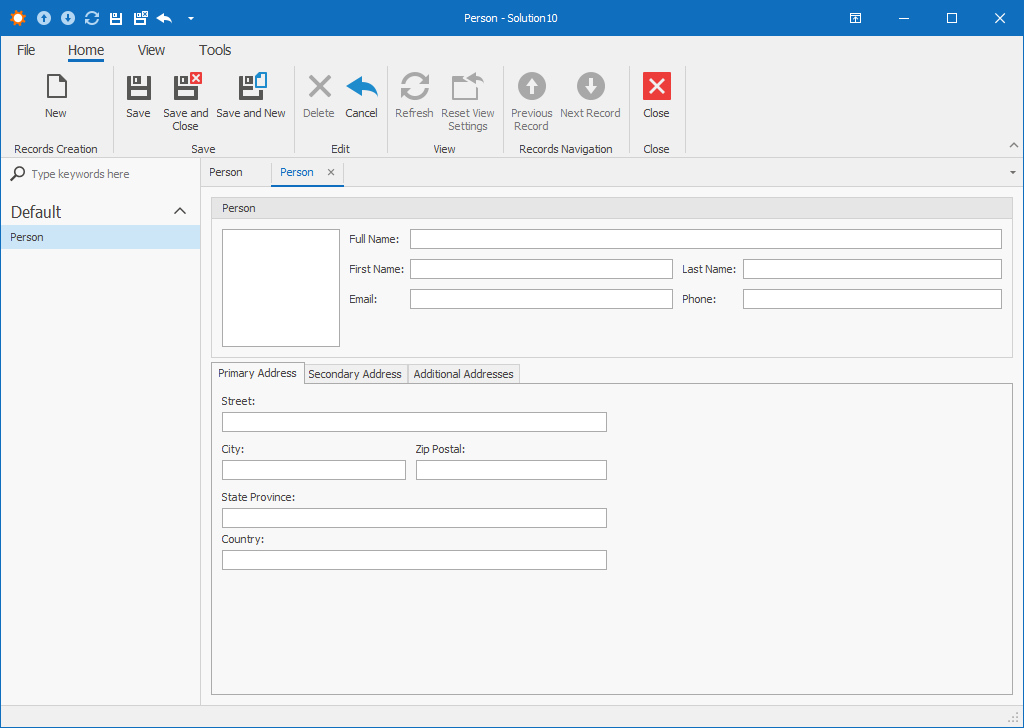Viewport: 1024px width, 728px height.
Task: Click the title bar down-arrow next record icon
Action: pyautogui.click(x=68, y=18)
